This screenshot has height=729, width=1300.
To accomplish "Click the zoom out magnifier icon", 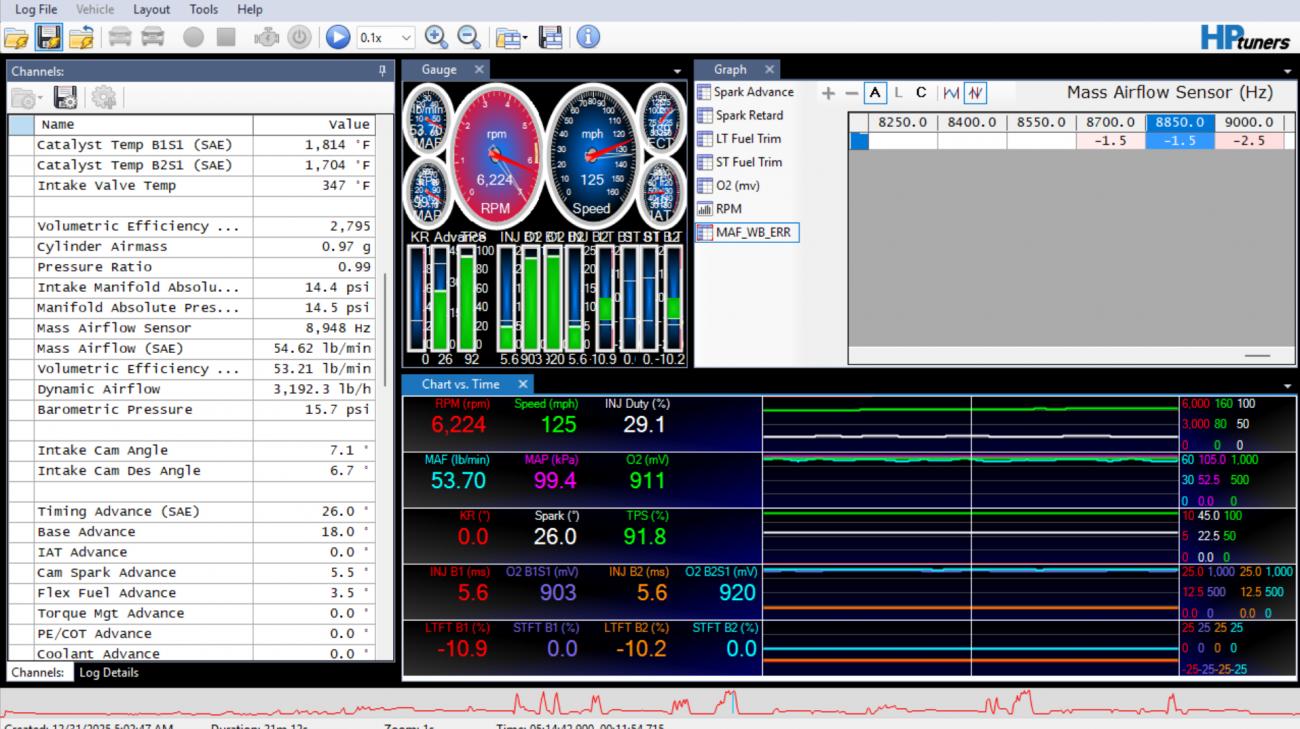I will click(468, 37).
